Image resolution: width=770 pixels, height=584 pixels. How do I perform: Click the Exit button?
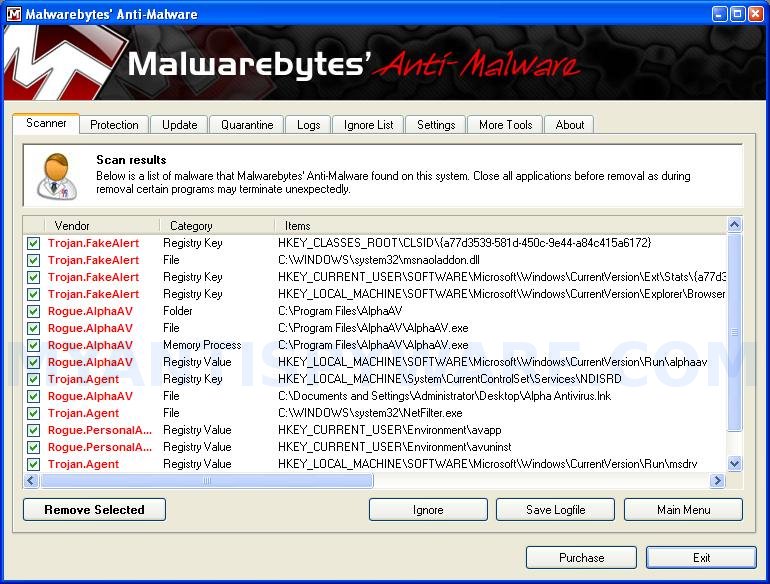[x=701, y=557]
